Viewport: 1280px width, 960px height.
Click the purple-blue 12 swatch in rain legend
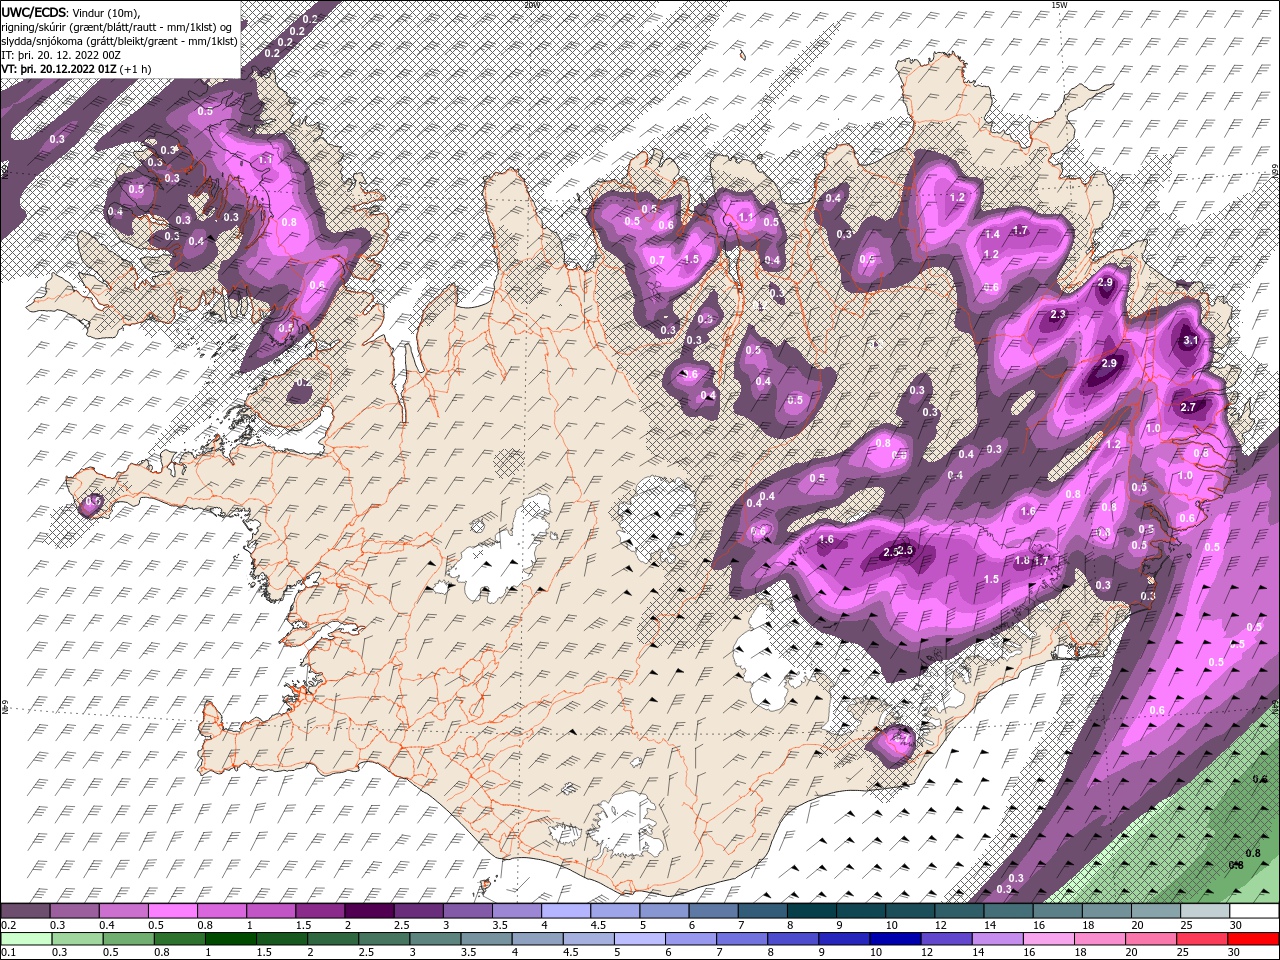click(945, 939)
